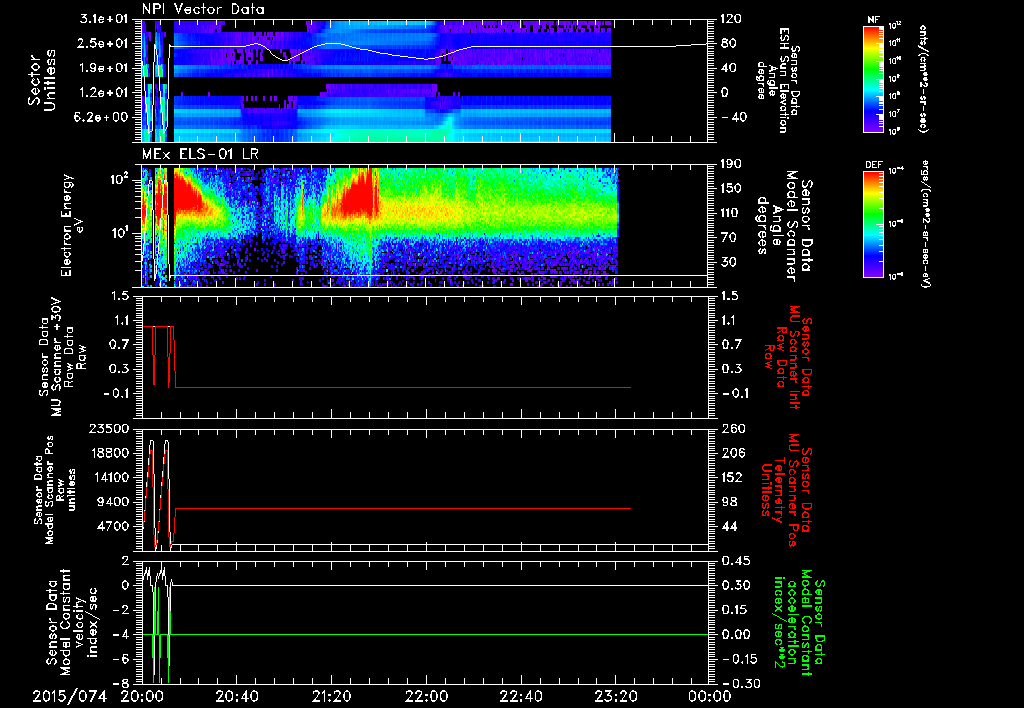Click the '0.45' acceleration tick value

click(x=735, y=561)
